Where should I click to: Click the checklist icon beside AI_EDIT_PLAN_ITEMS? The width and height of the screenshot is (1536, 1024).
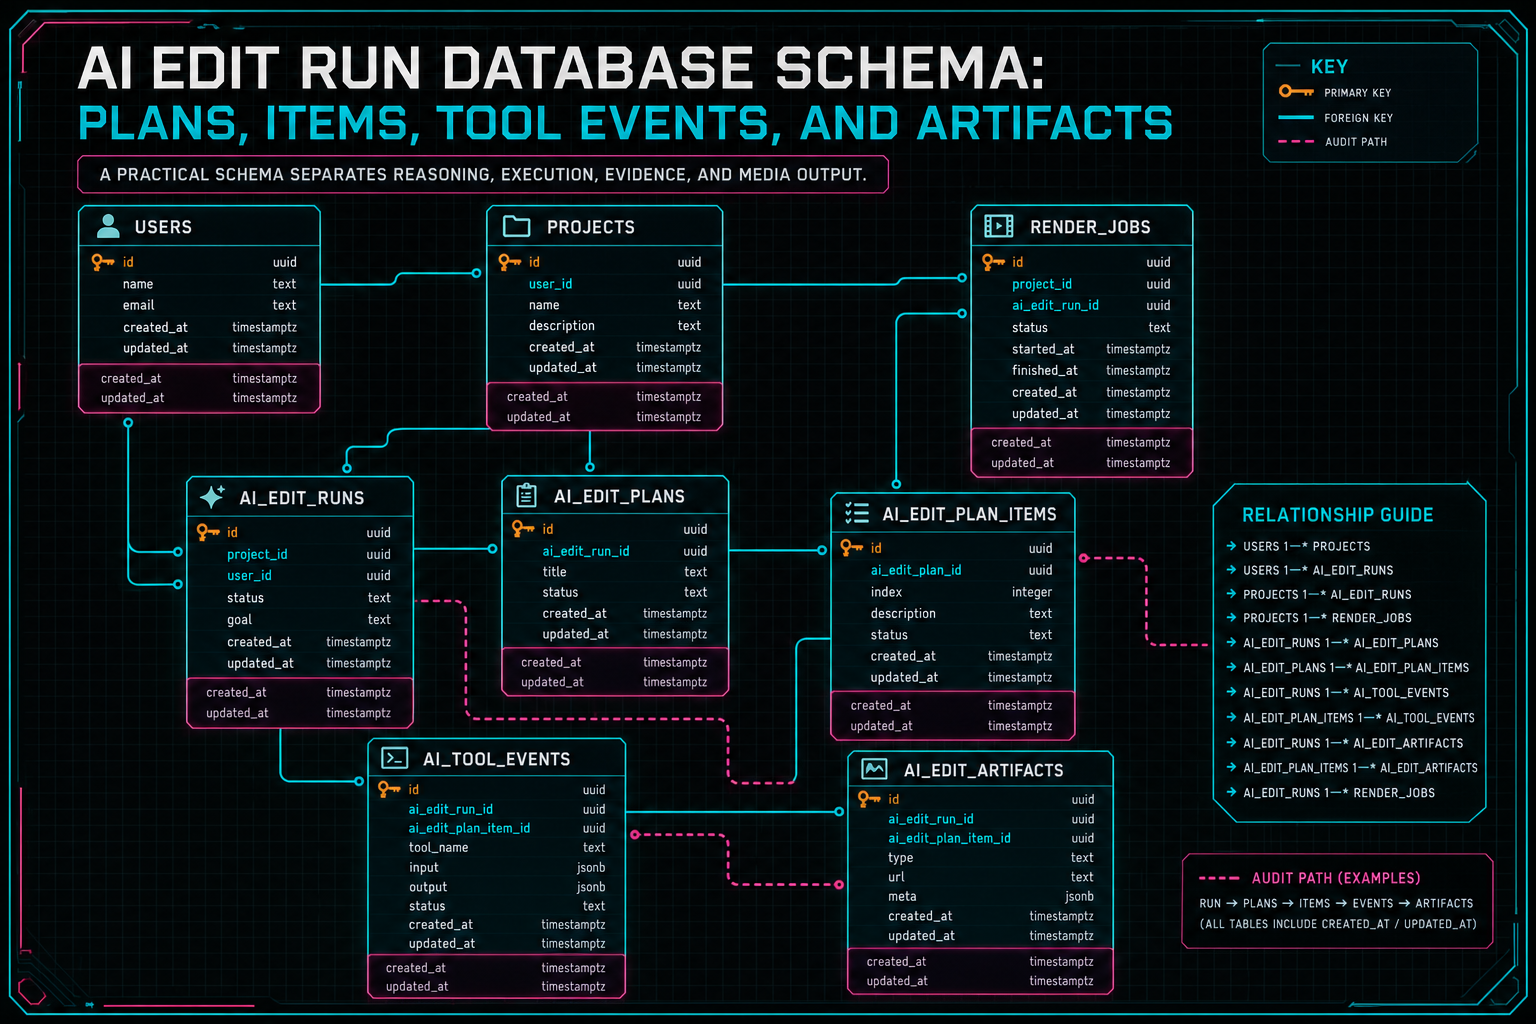857,513
